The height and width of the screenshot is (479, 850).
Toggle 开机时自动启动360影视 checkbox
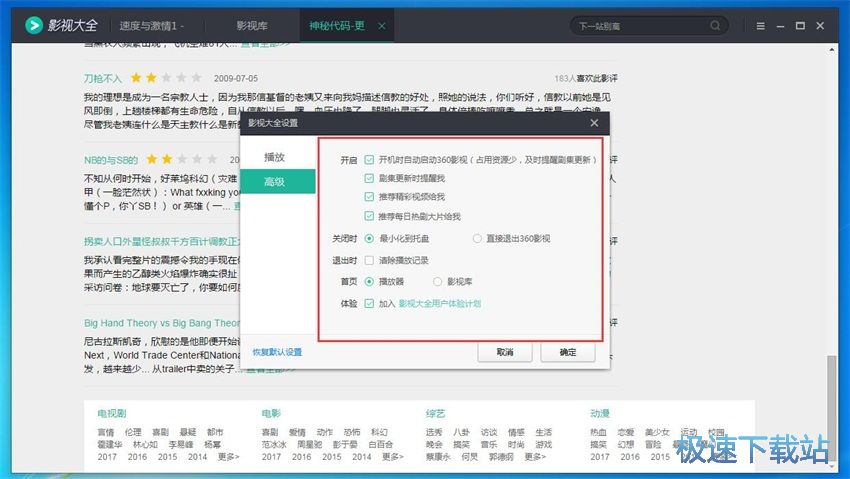[369, 160]
